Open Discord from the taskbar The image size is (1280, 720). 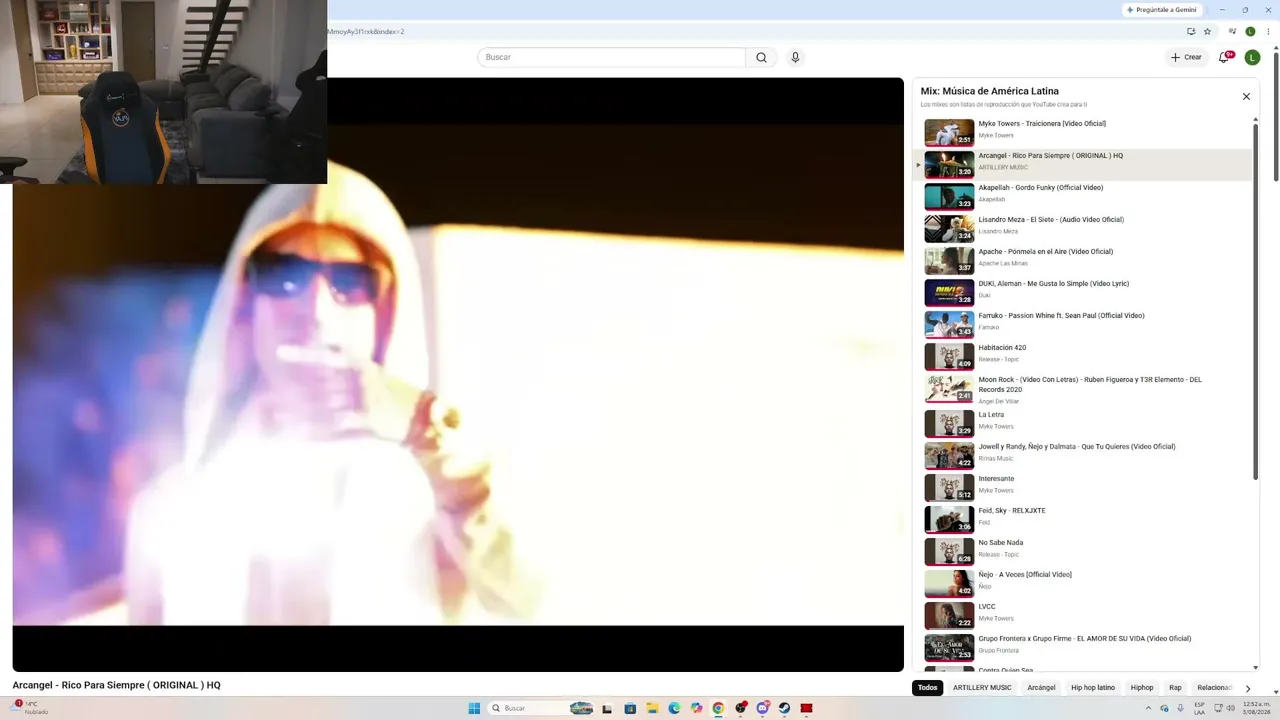click(762, 708)
